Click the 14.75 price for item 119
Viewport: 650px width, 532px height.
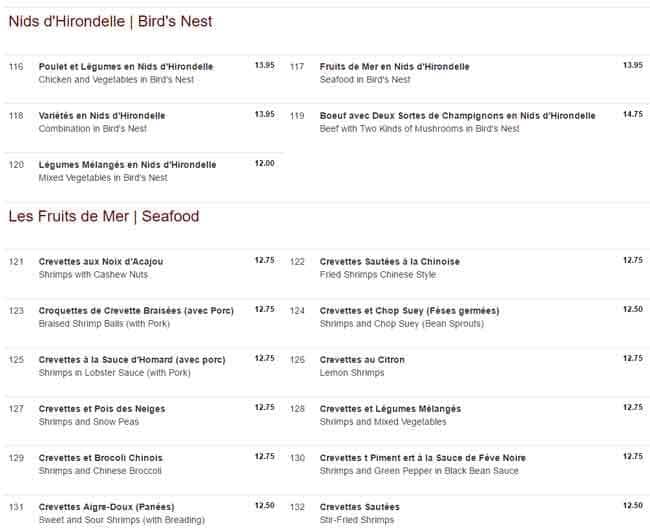632,114
